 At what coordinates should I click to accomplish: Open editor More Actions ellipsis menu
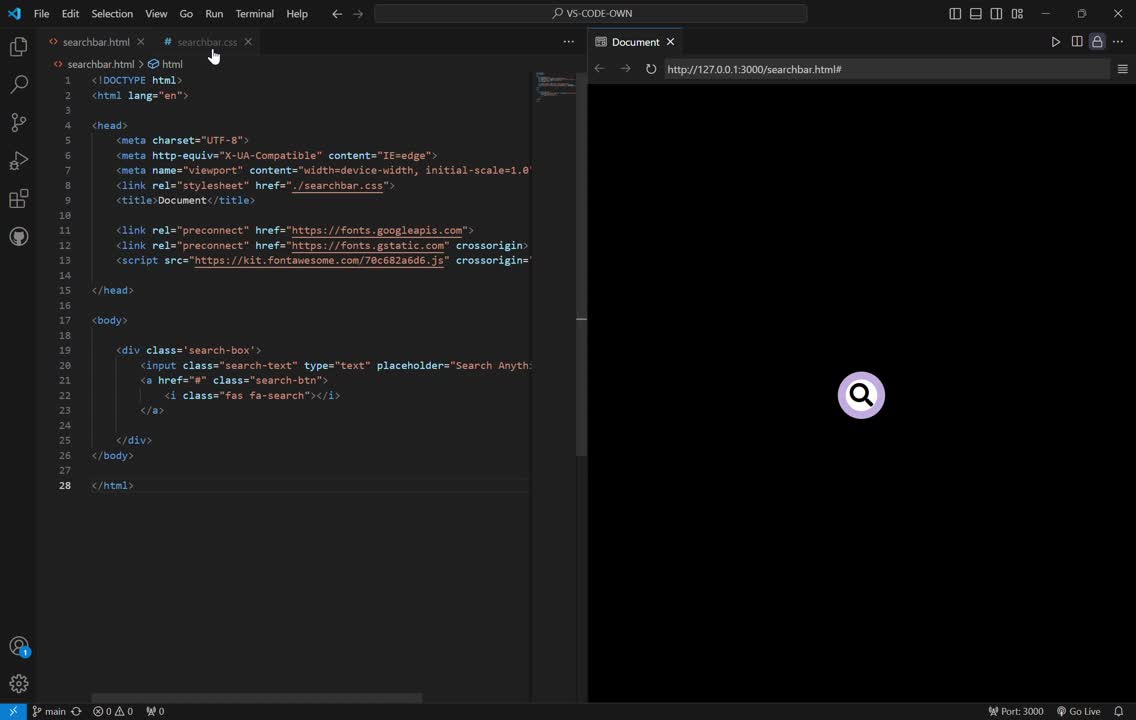[568, 42]
